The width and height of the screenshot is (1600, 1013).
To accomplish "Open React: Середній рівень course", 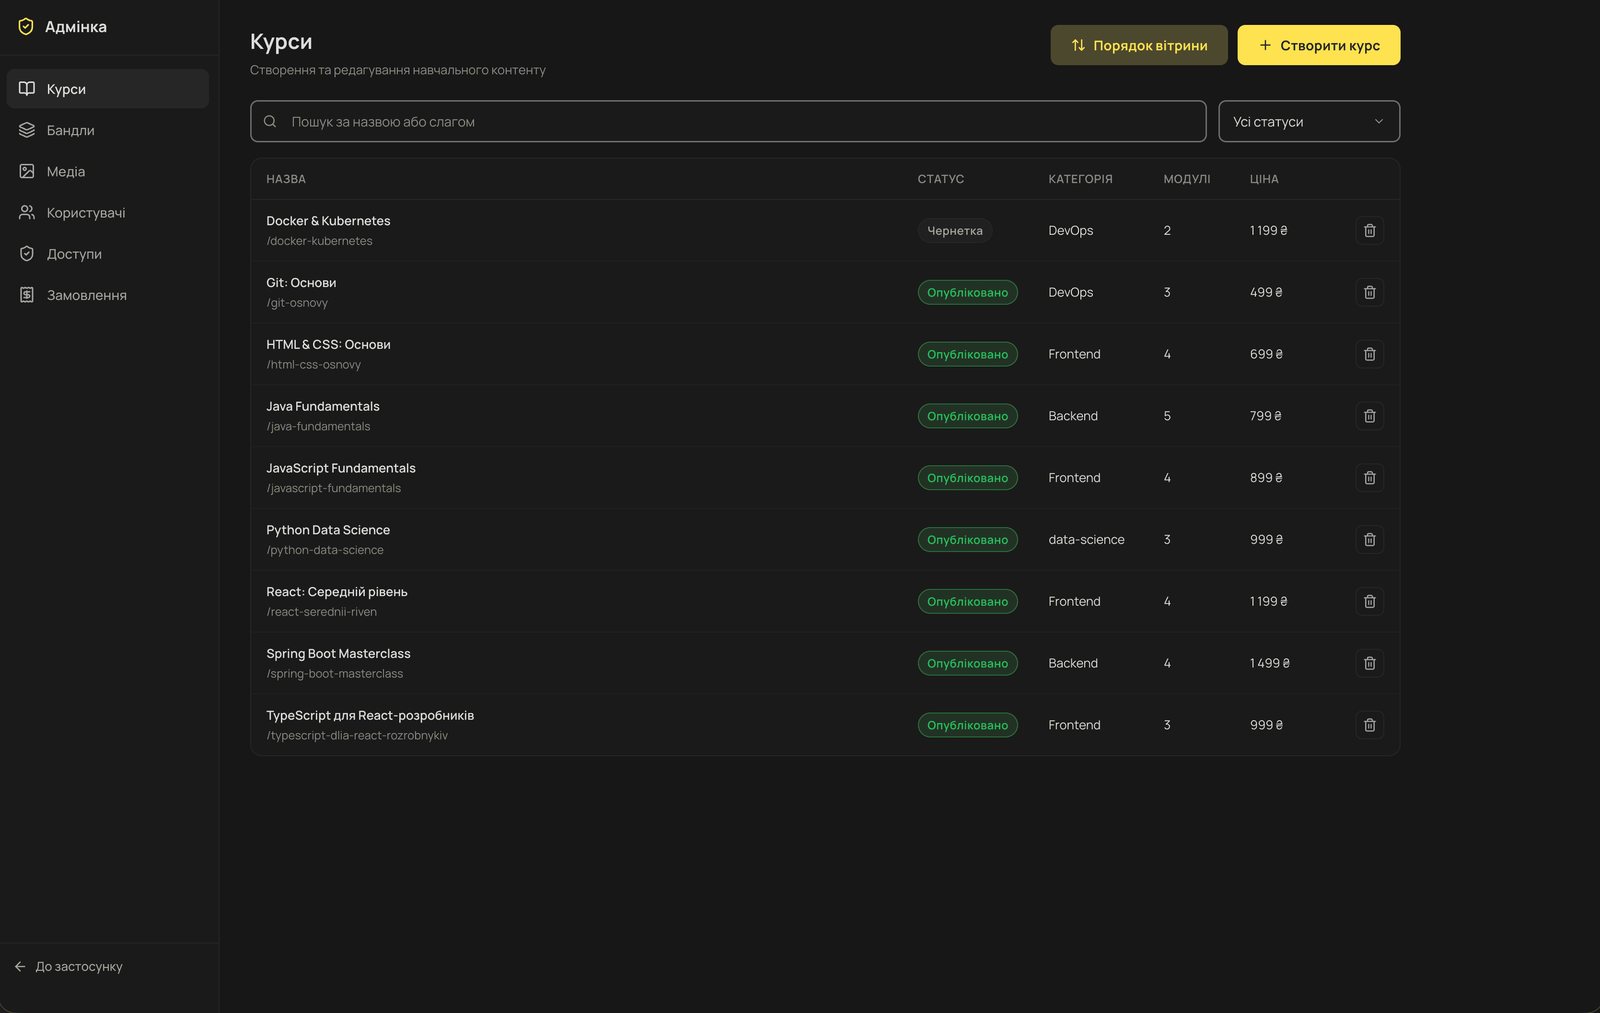I will coord(337,592).
